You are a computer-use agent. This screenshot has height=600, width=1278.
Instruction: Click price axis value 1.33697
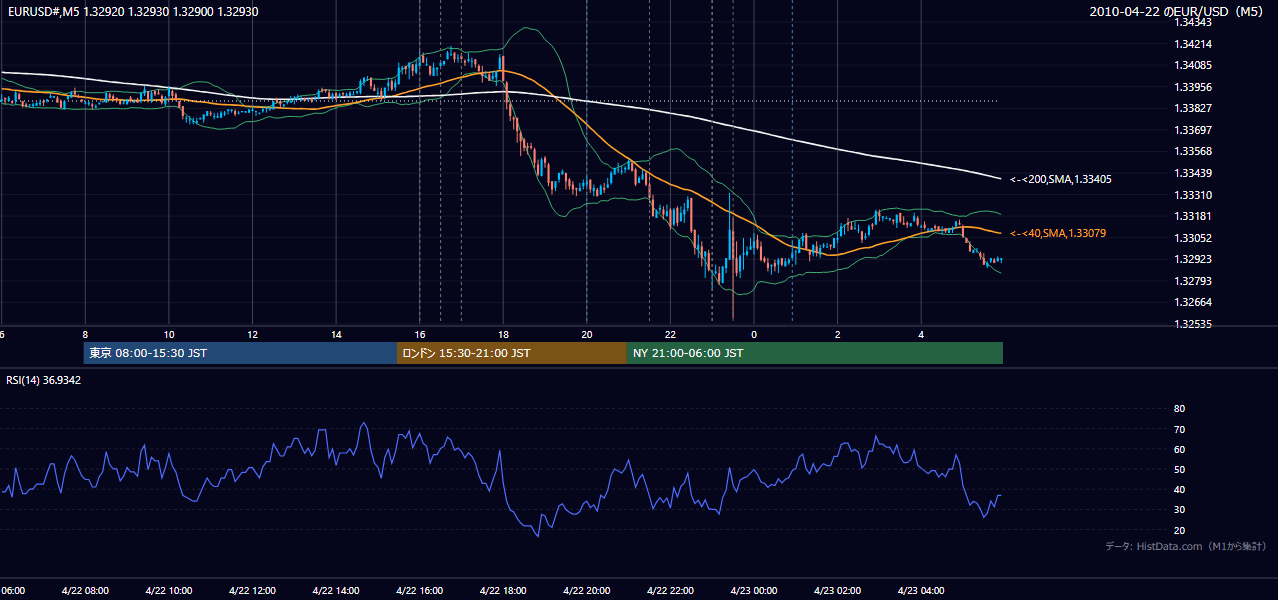[x=1193, y=130]
